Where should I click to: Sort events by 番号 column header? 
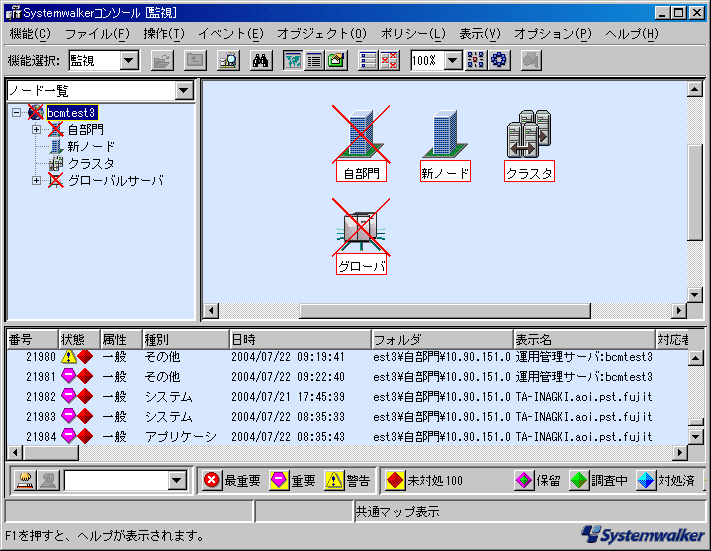tap(32, 339)
